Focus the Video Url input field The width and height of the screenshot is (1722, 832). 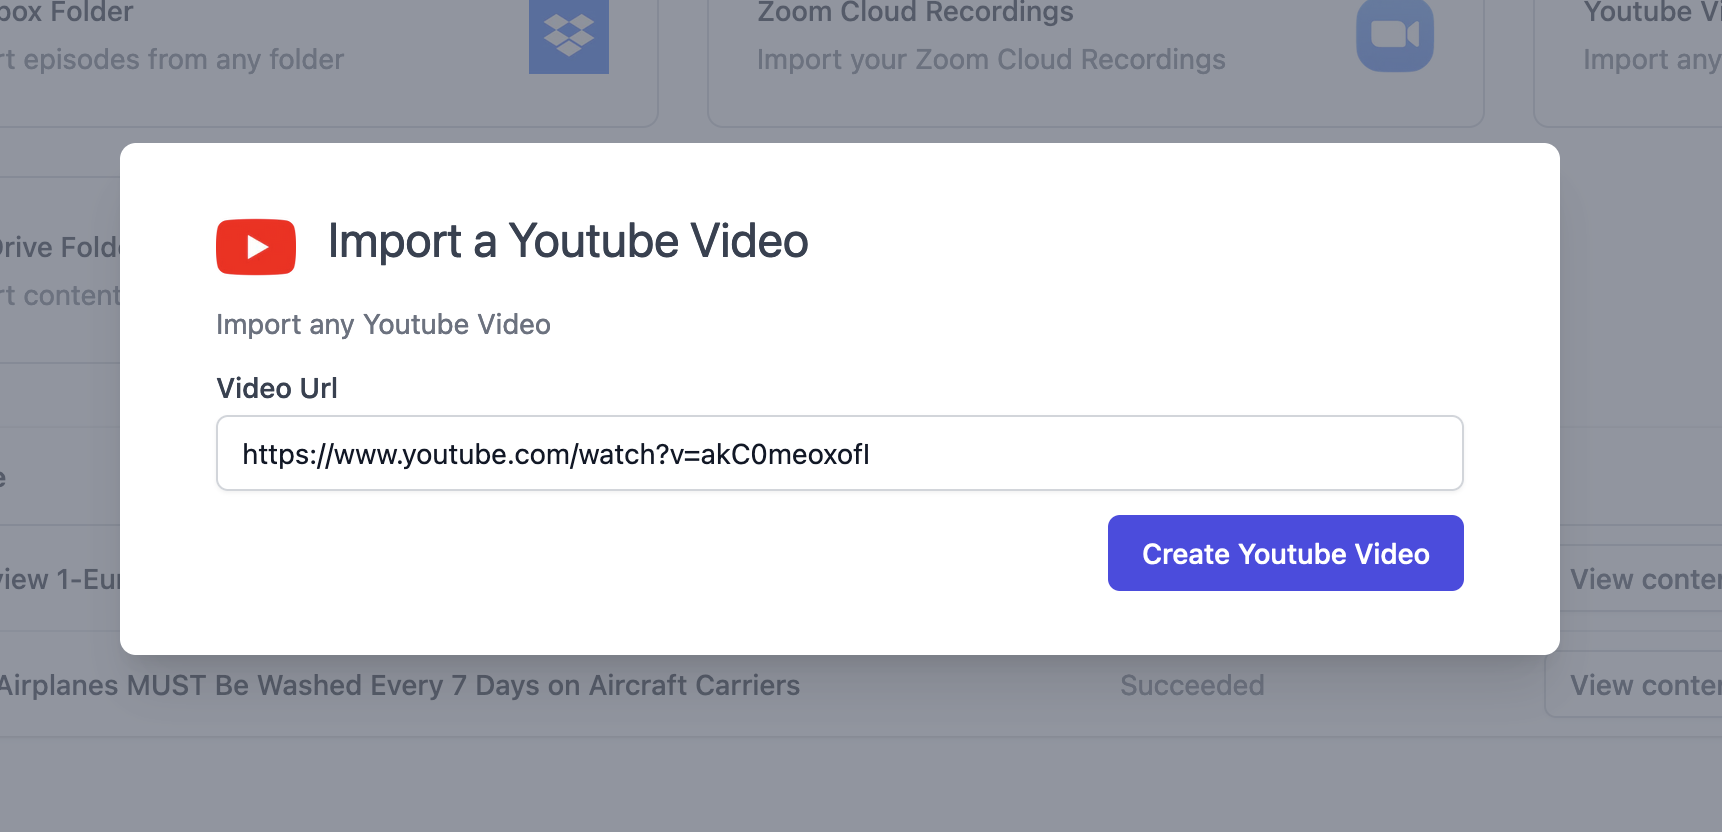(839, 454)
